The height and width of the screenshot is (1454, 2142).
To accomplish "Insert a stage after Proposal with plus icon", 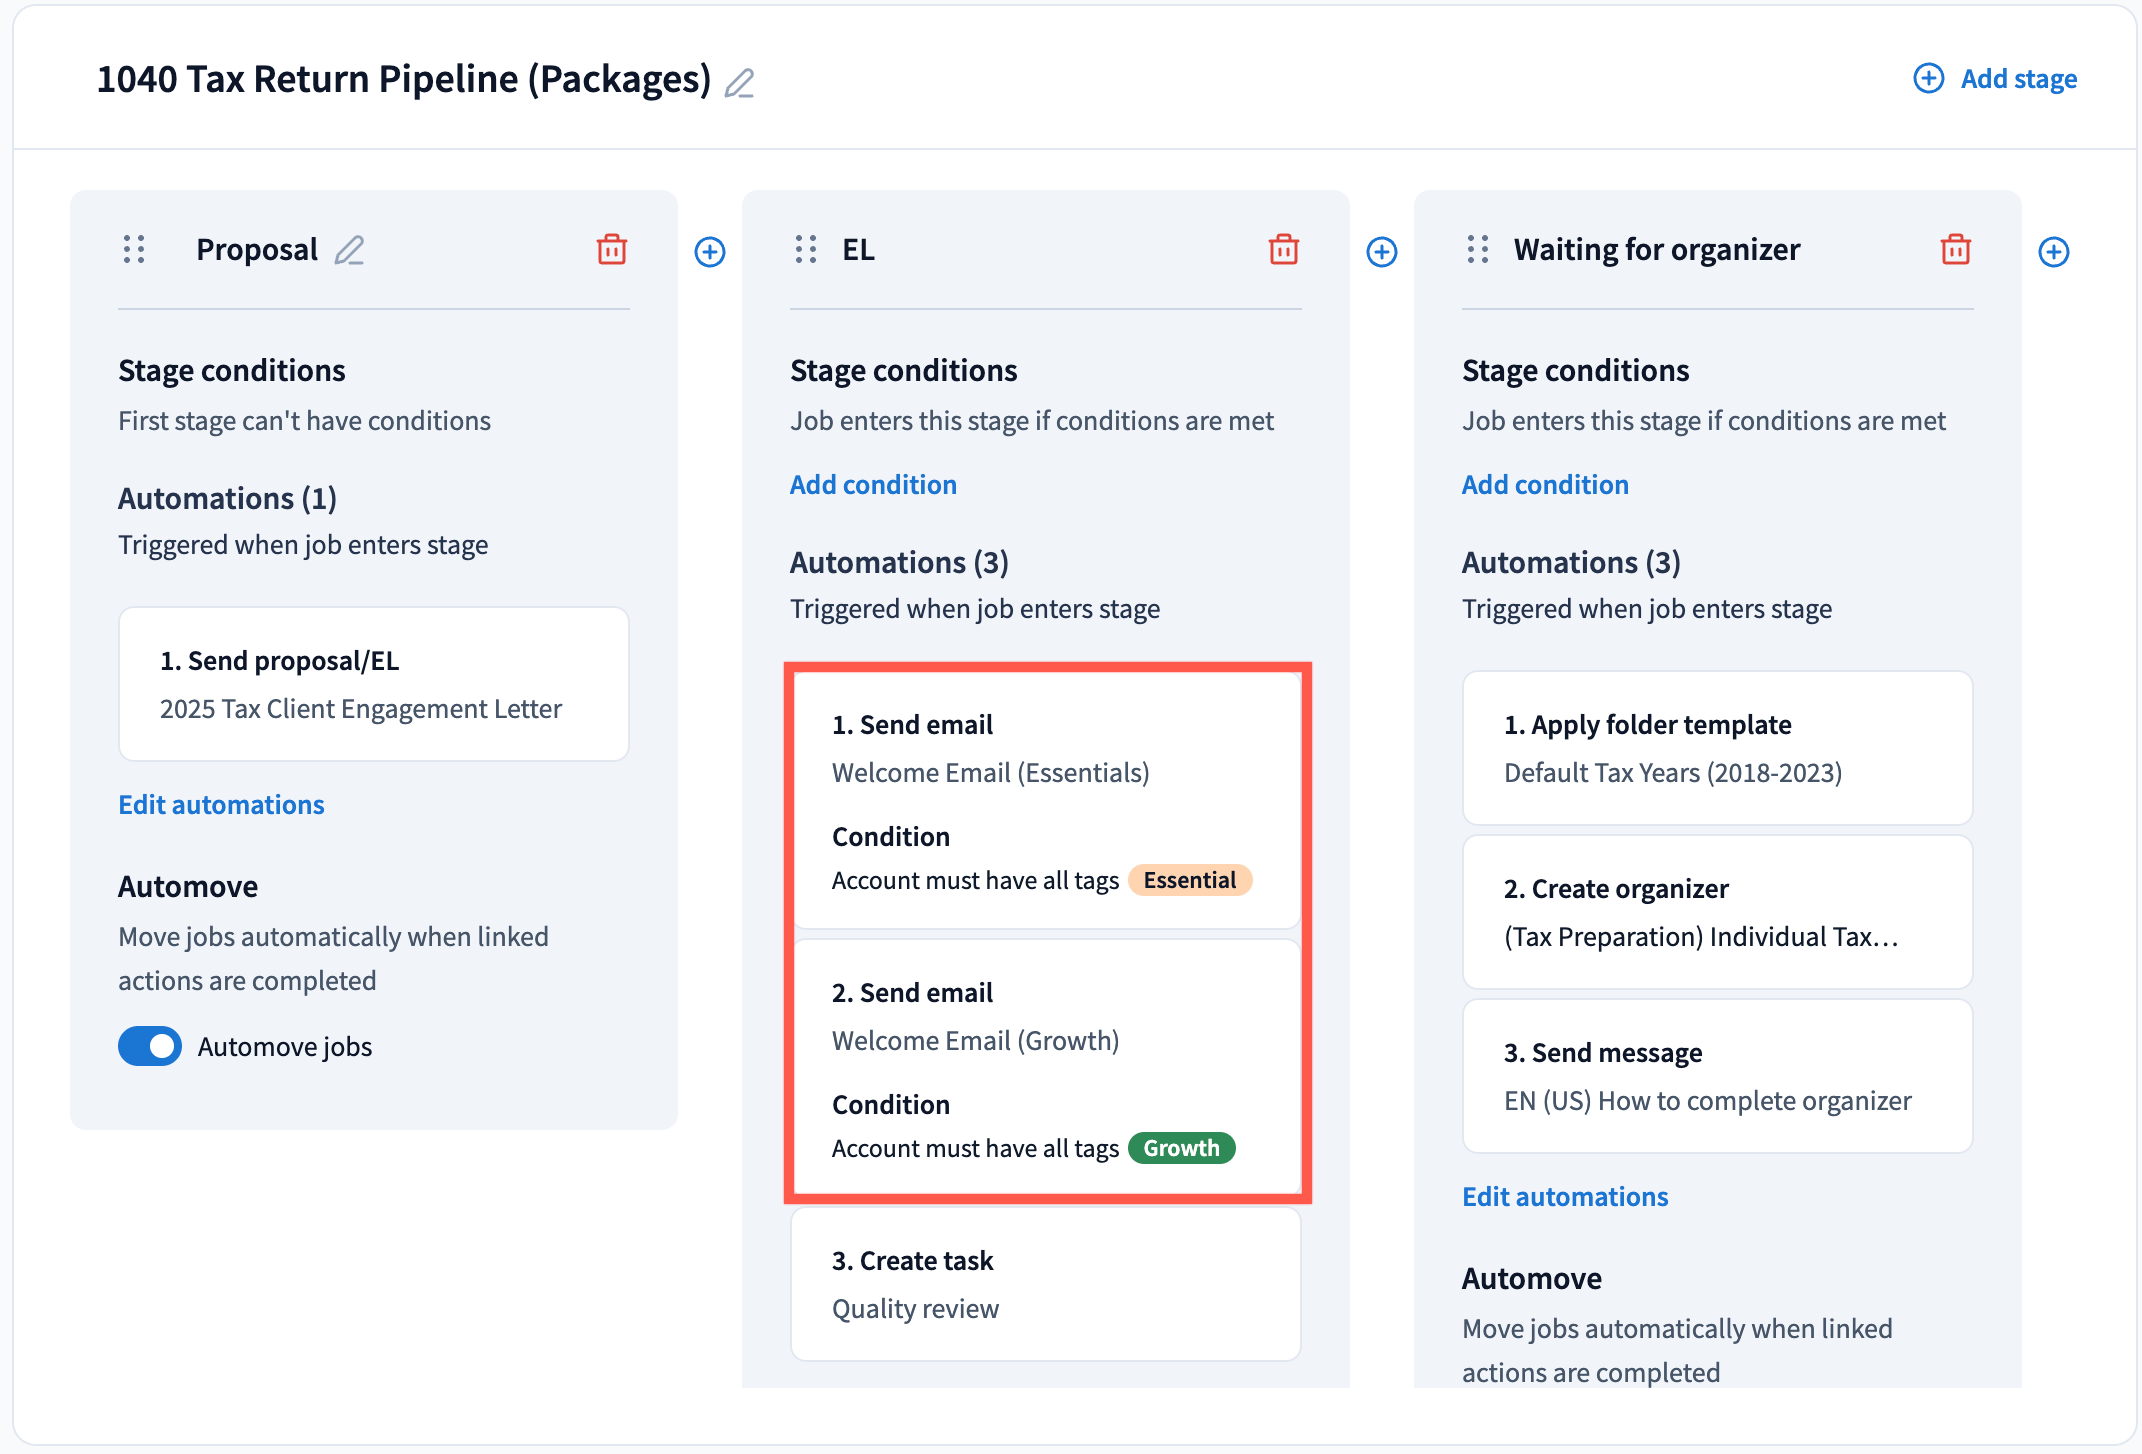I will tap(710, 252).
